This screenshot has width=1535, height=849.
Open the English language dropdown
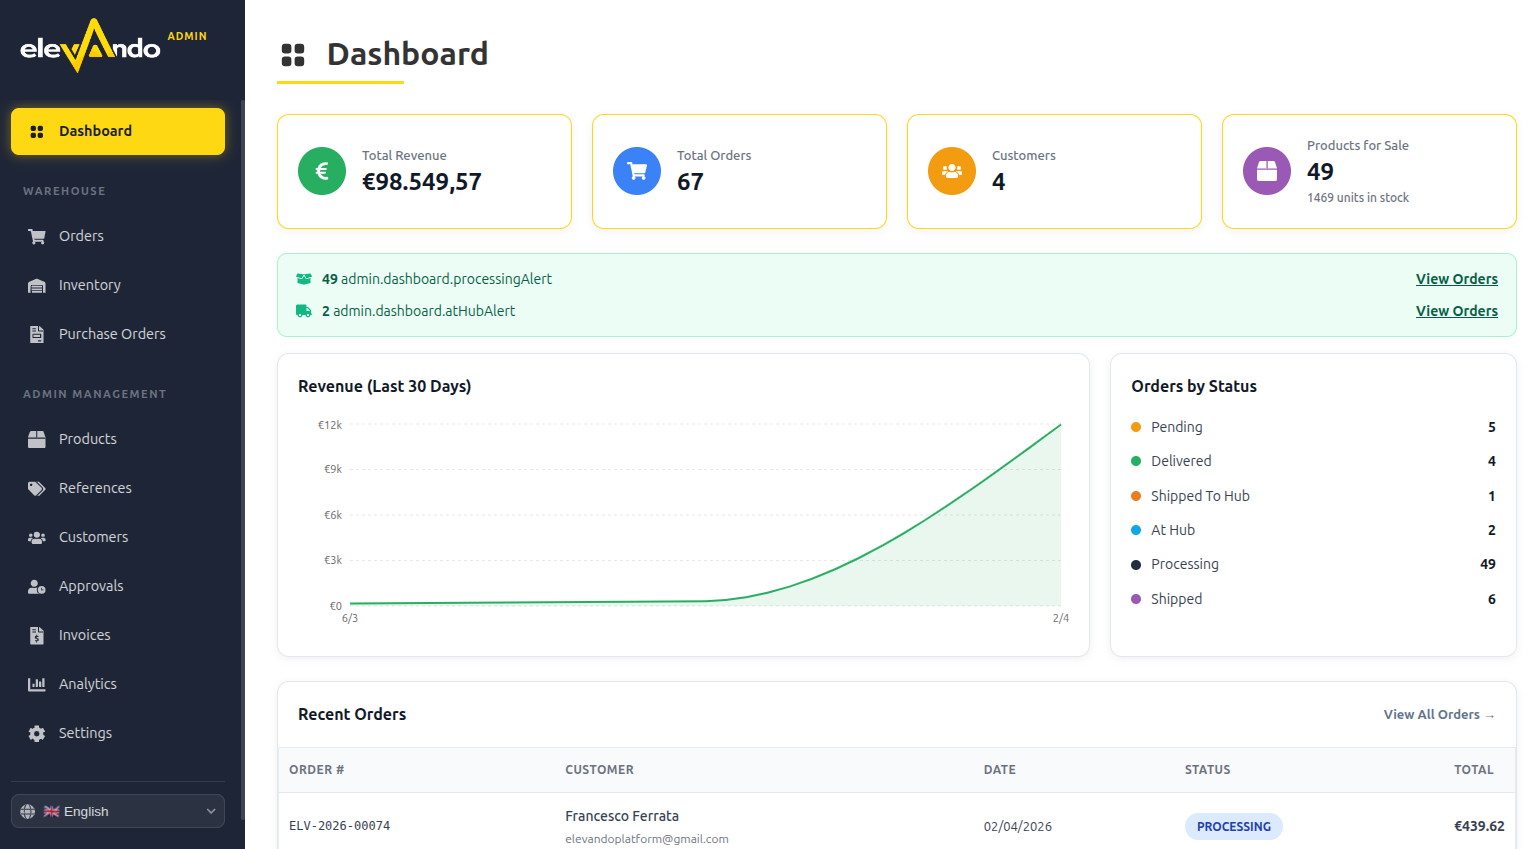[x=118, y=811]
